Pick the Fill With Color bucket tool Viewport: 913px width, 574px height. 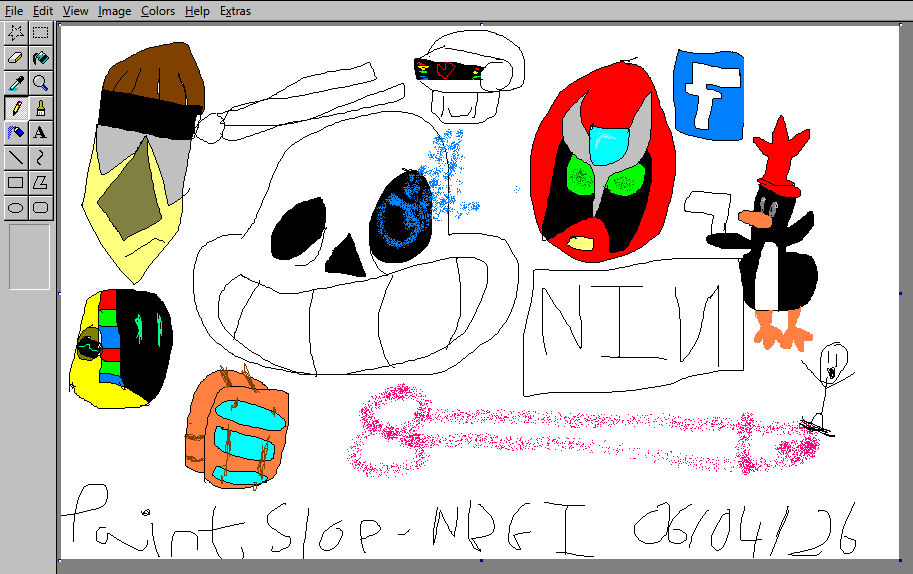[41, 58]
